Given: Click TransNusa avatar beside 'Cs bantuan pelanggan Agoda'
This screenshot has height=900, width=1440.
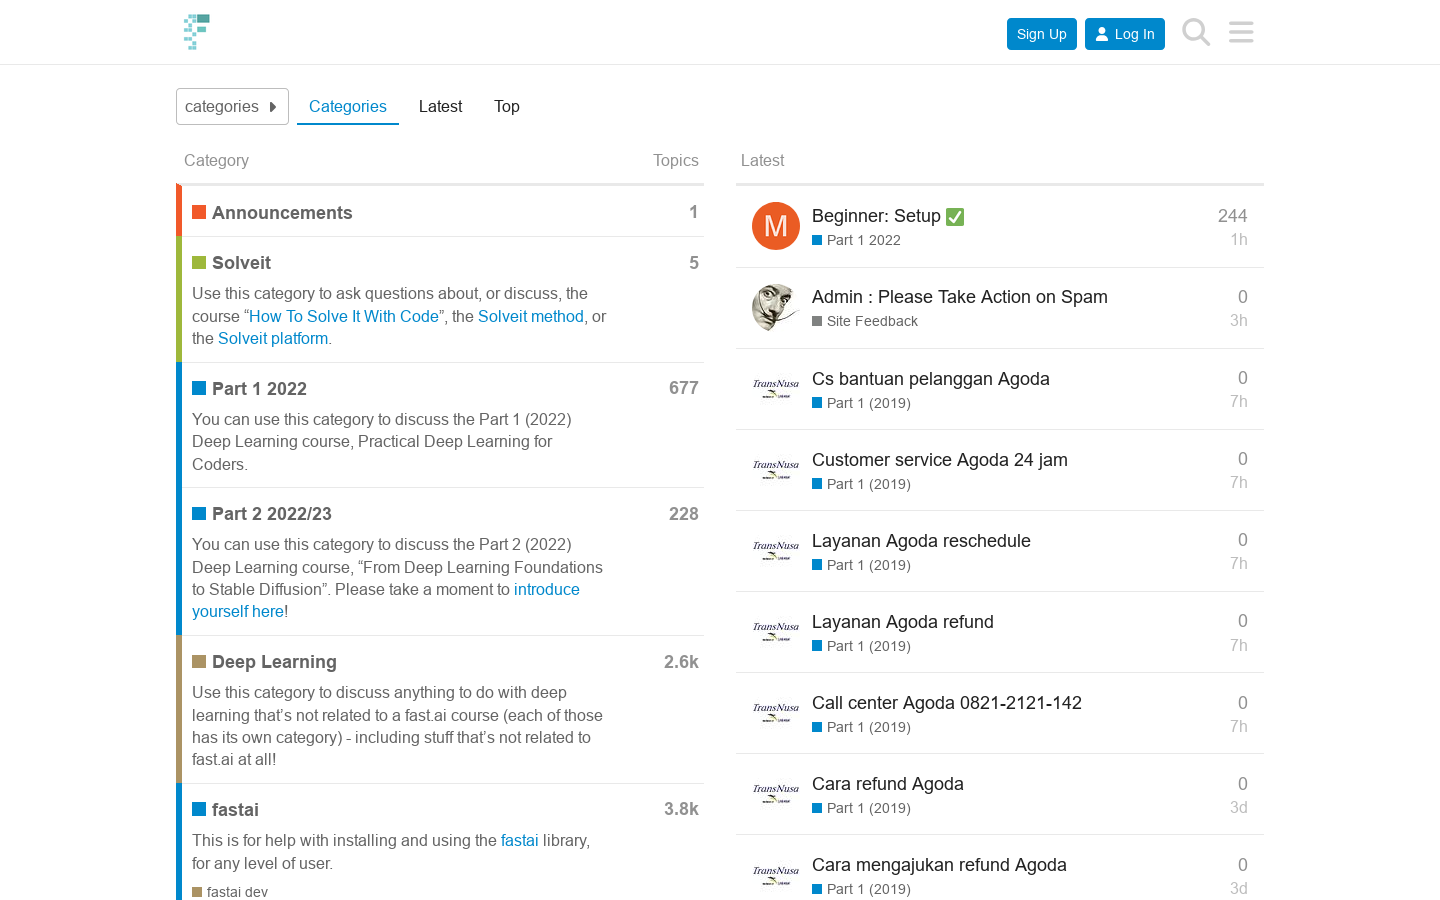Looking at the screenshot, I should tap(776, 388).
